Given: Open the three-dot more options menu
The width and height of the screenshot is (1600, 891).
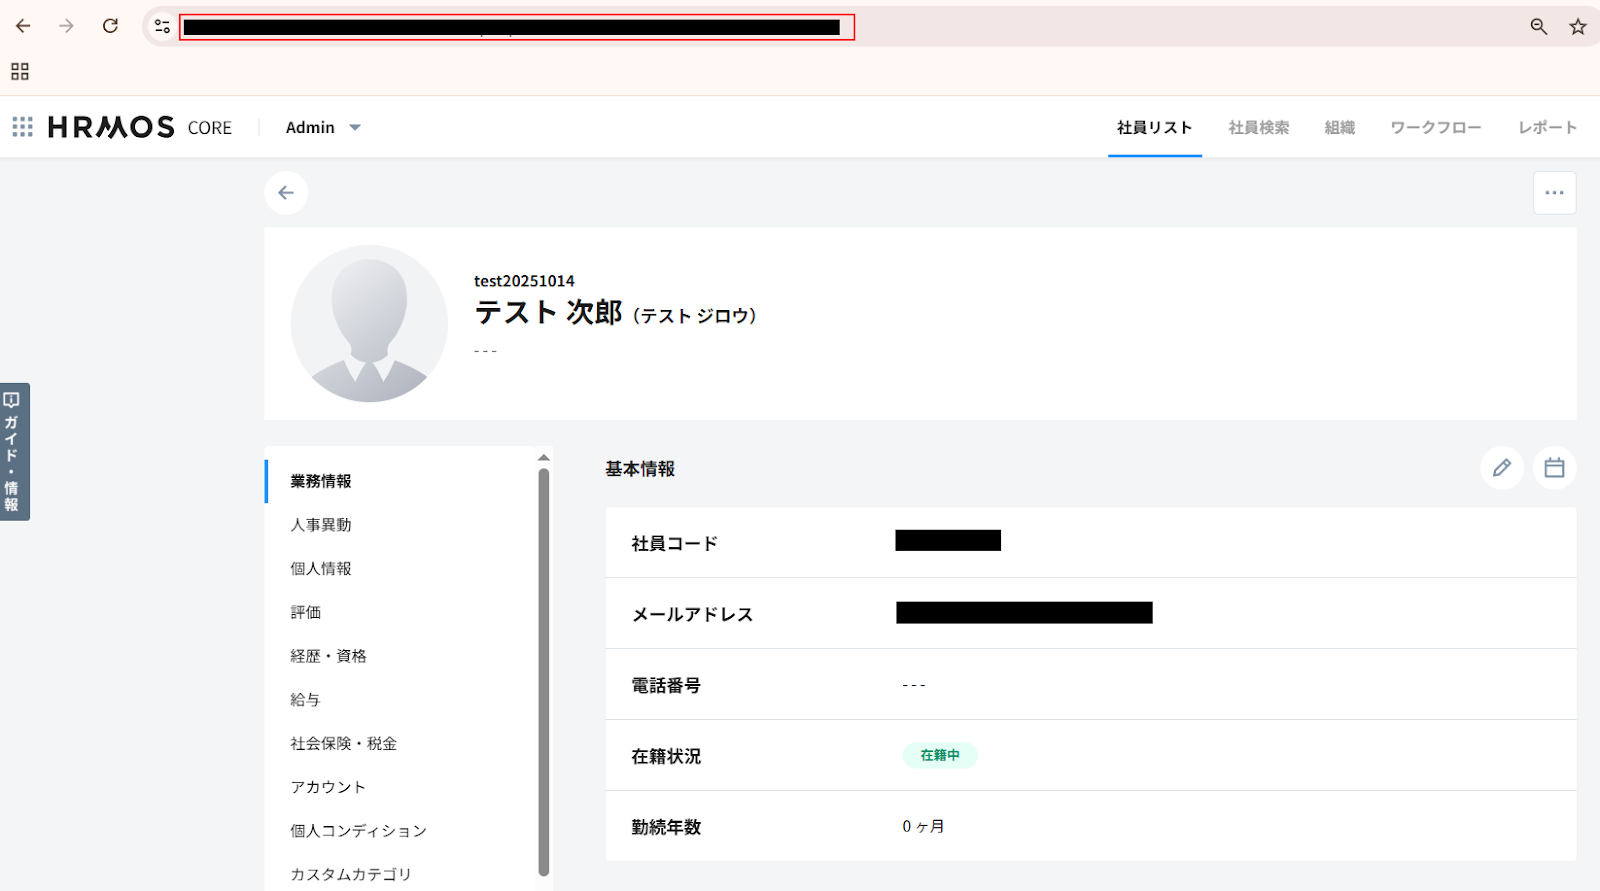Looking at the screenshot, I should 1554,193.
